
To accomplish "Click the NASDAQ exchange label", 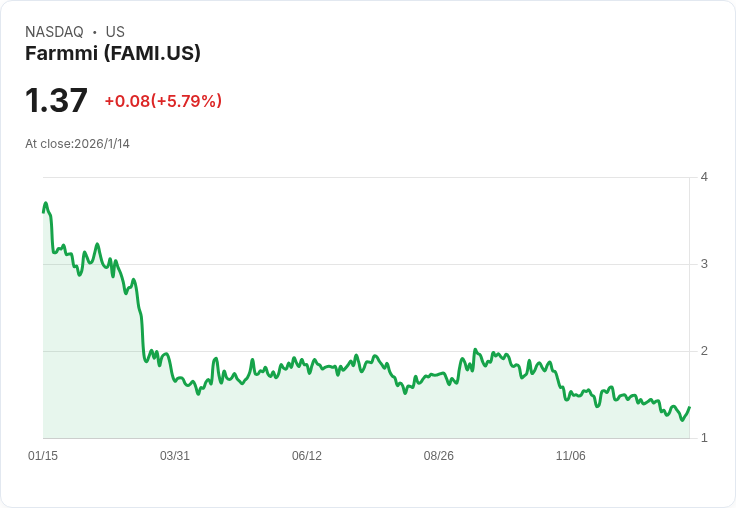I will tap(54, 32).
